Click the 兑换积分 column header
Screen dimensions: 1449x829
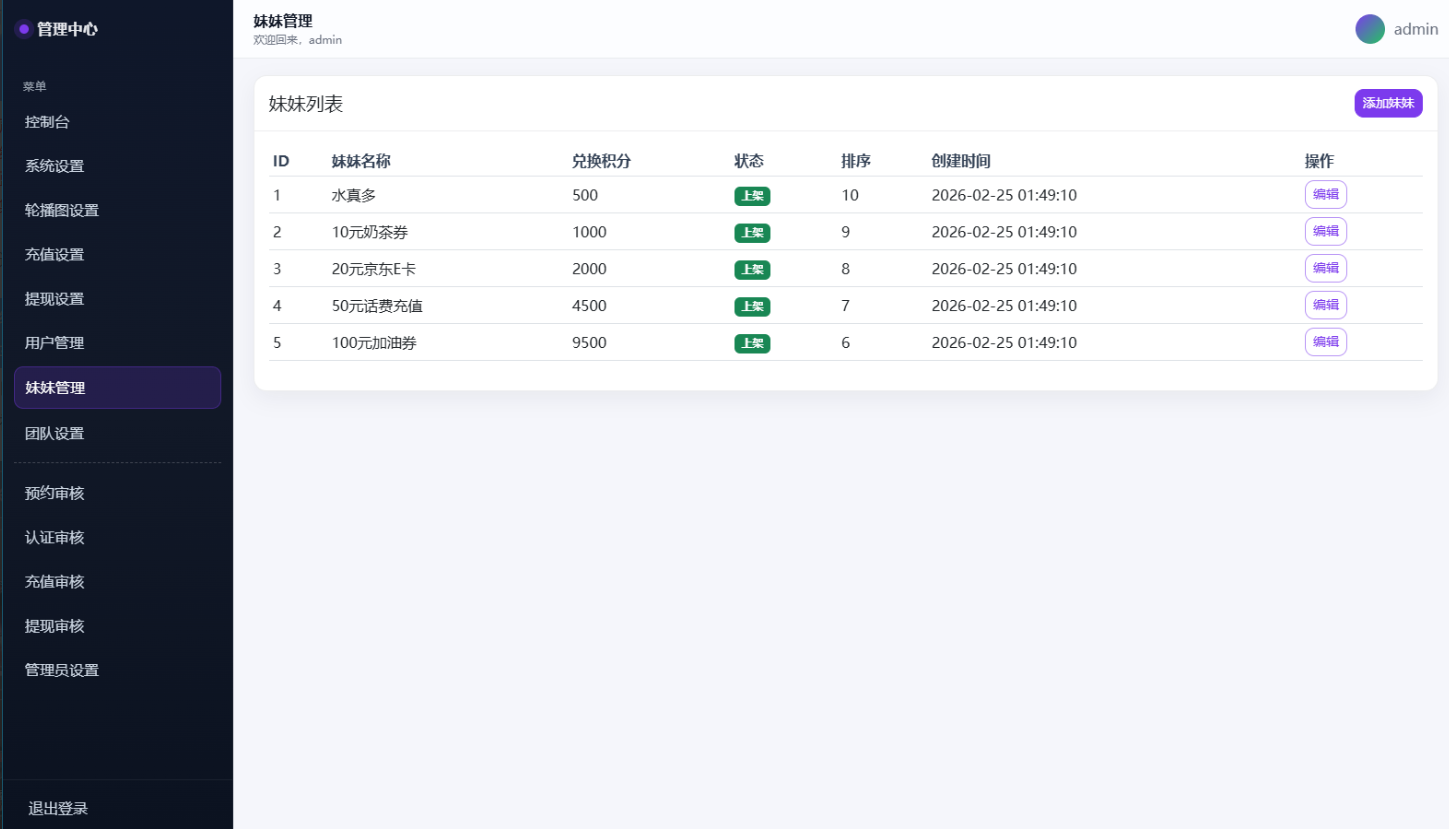(602, 161)
